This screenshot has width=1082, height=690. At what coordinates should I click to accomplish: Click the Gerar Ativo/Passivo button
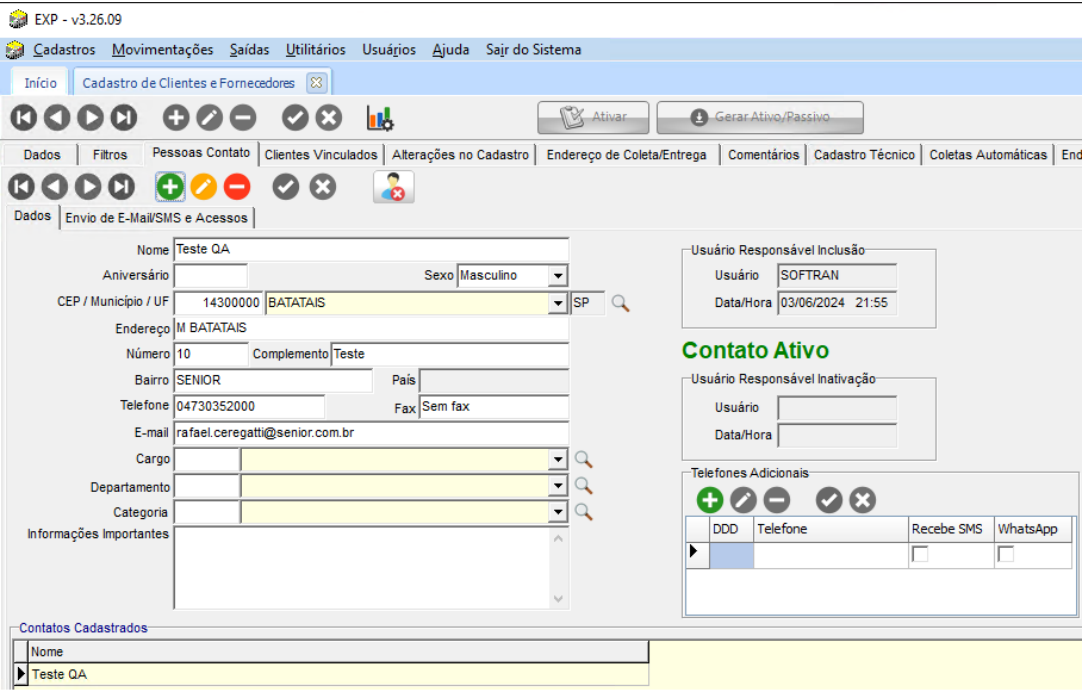click(760, 117)
